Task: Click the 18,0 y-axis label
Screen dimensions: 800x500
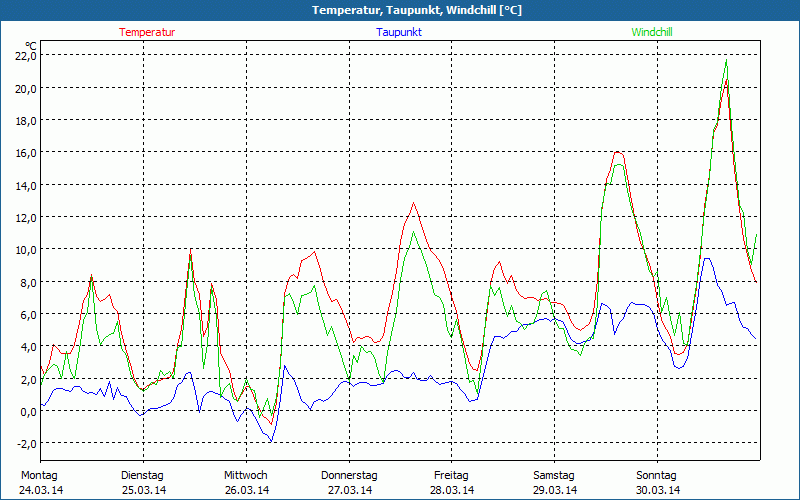Action: click(27, 121)
